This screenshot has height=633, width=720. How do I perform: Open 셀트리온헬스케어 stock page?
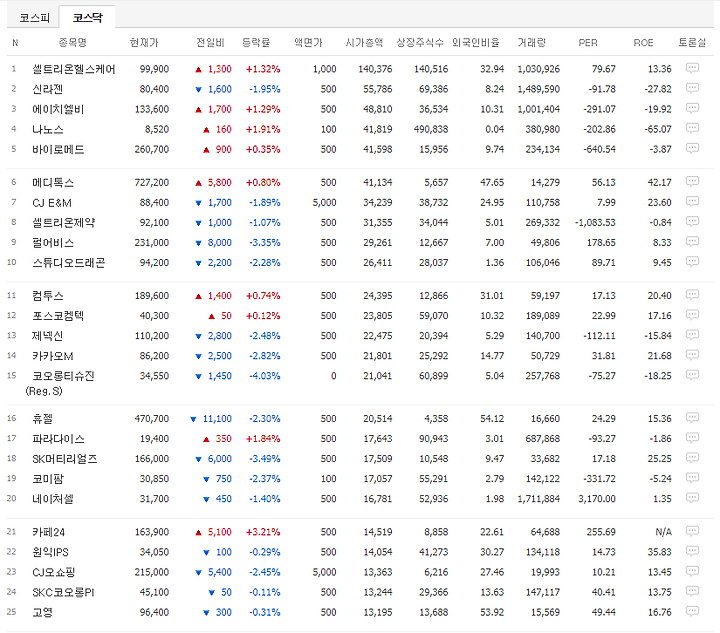tap(73, 69)
